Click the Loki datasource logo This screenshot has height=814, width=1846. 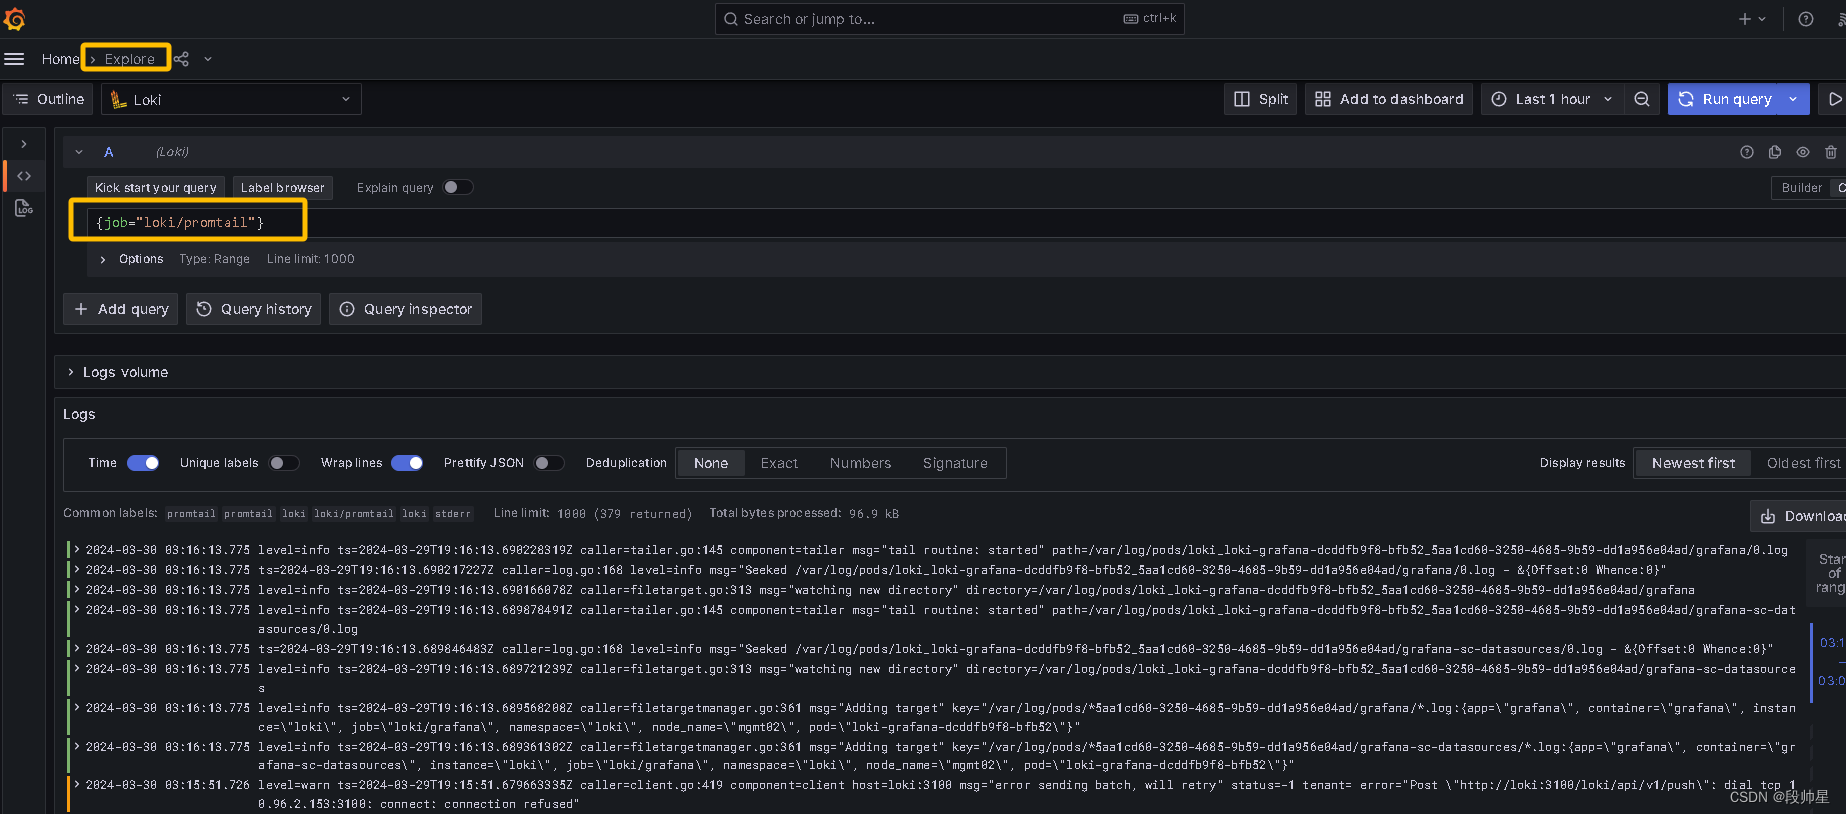(x=118, y=99)
